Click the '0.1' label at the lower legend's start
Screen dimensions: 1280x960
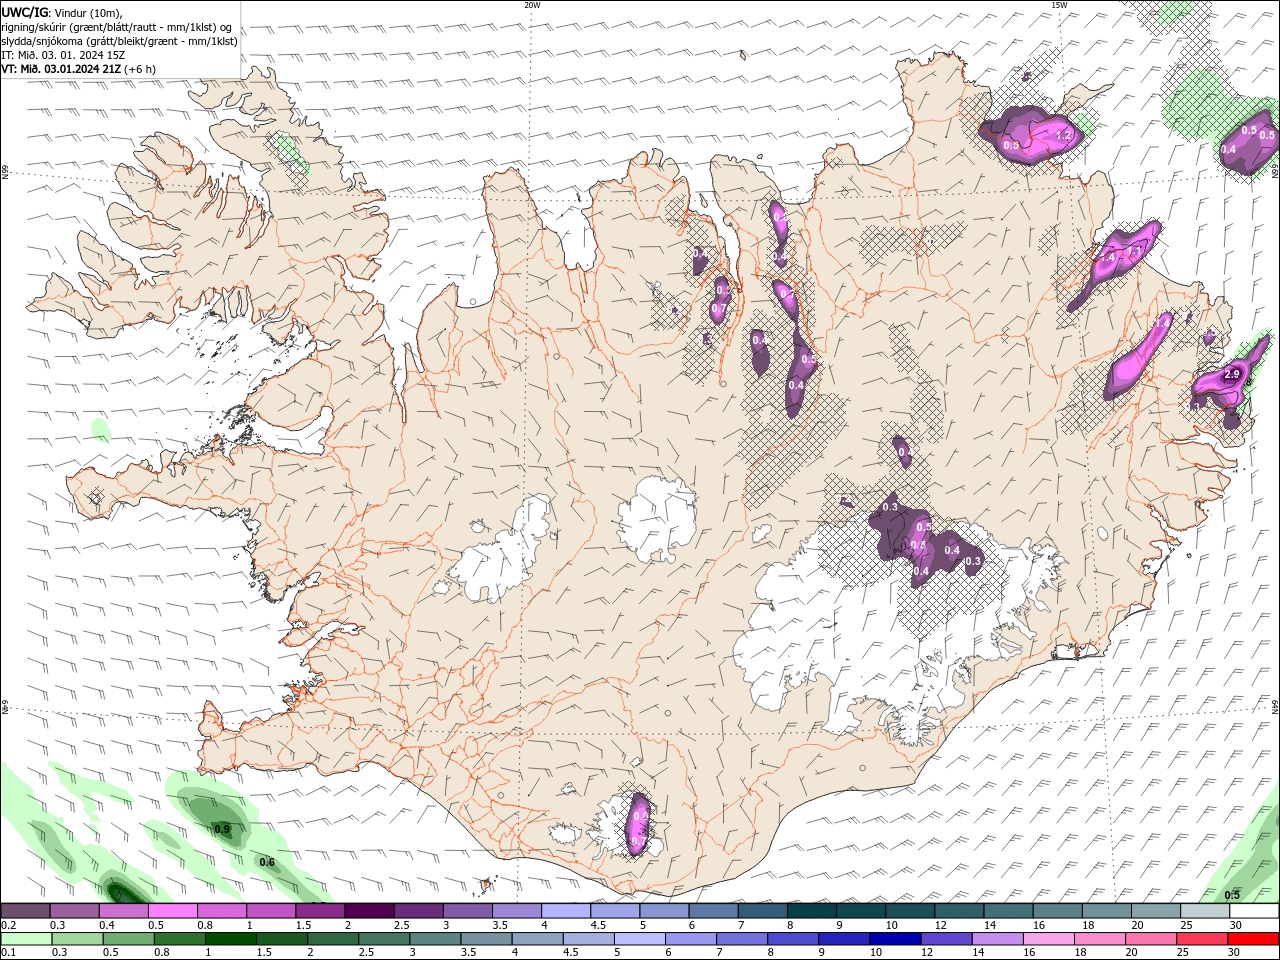point(8,953)
